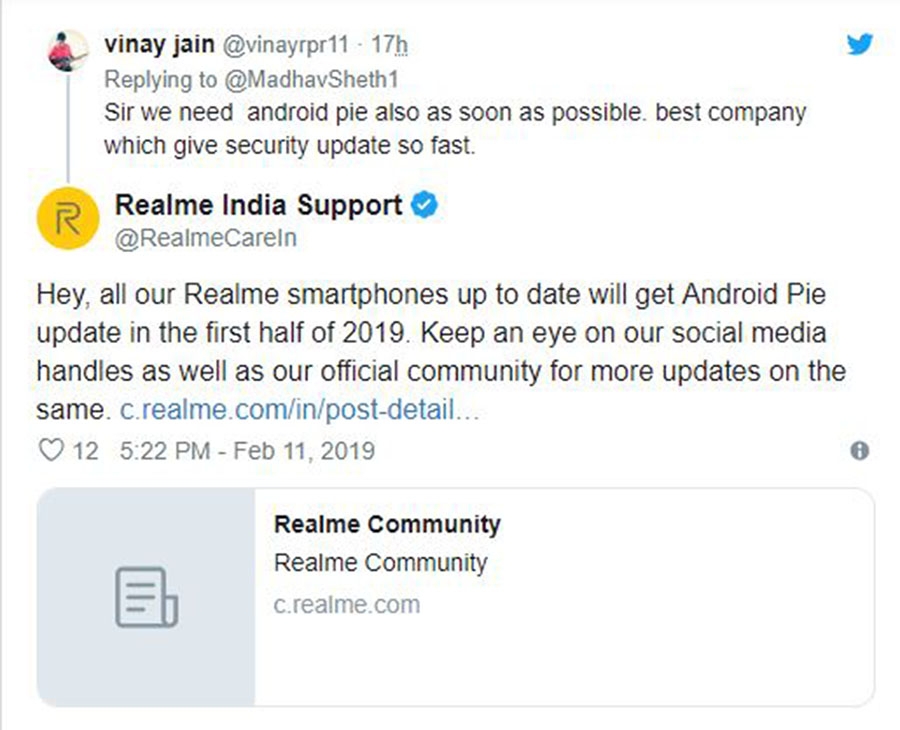Click the 5:22 PM - Feb 11, 2019 timestamp

point(247,451)
